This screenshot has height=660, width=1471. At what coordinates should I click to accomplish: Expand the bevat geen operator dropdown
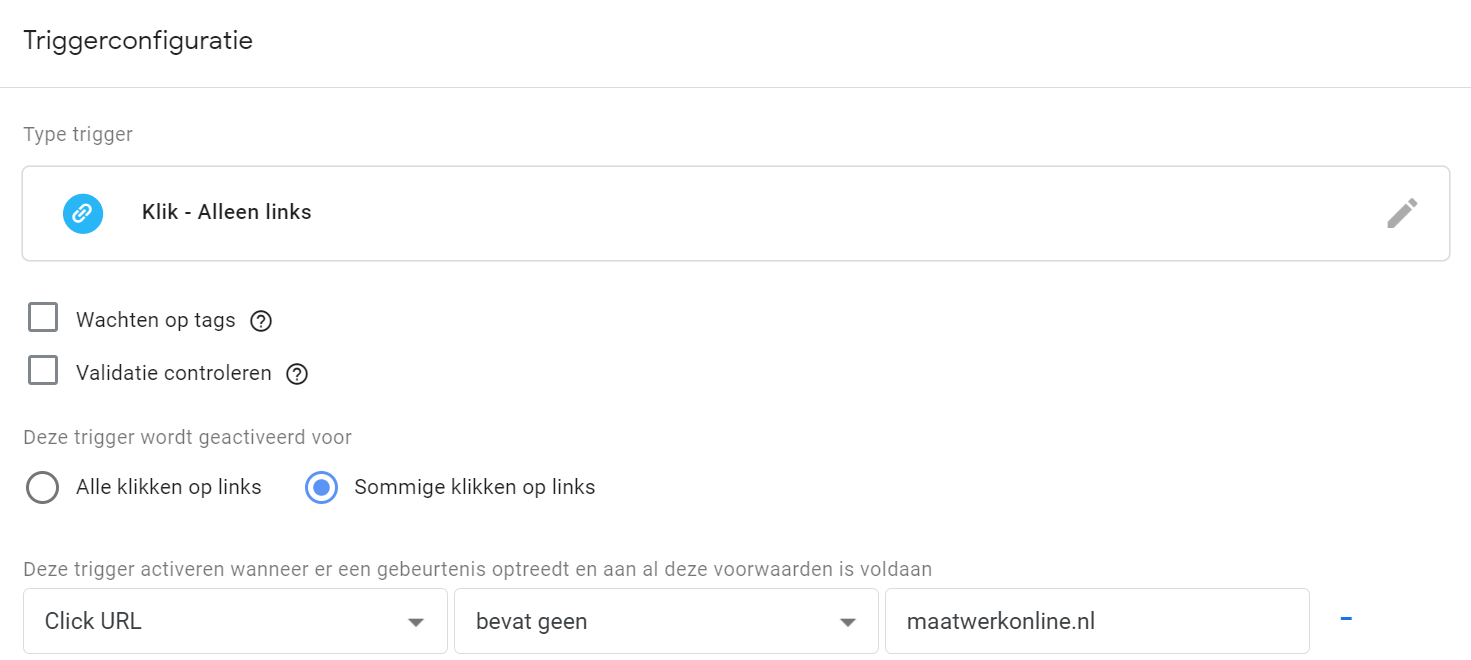pos(666,621)
